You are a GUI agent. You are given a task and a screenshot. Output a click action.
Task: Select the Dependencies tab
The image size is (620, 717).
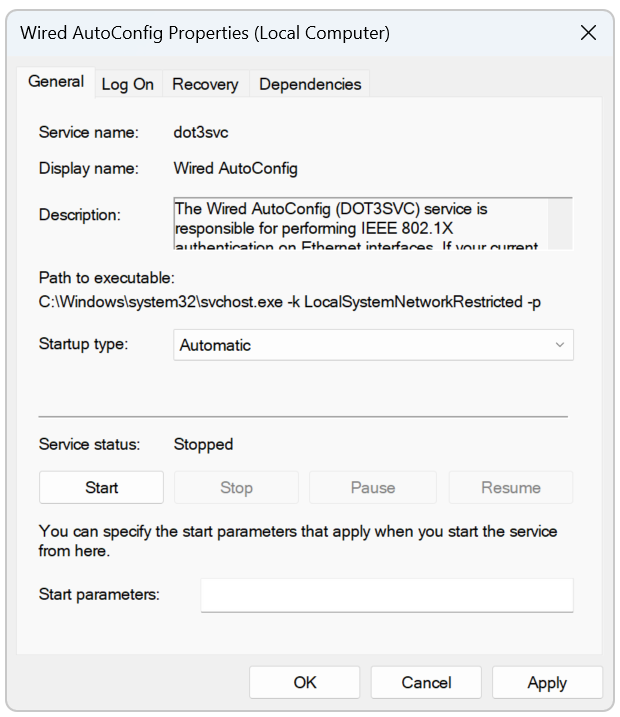click(x=309, y=85)
